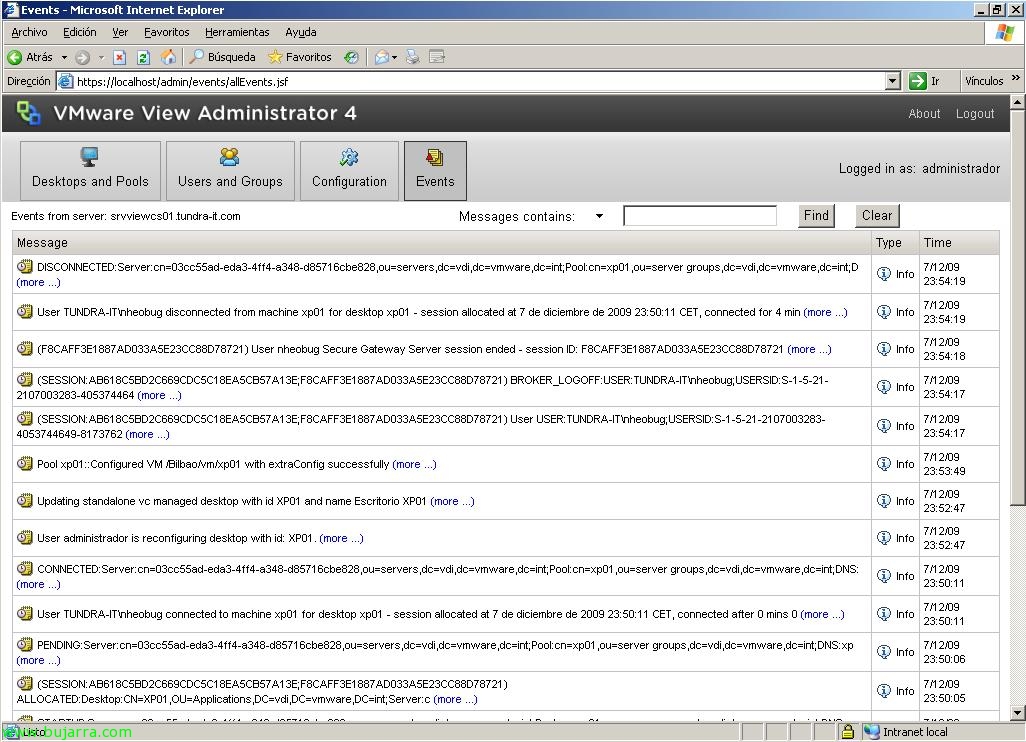Click the Info icon in the 23:50:06 row
Screen dimensions: 1026x742
(884, 651)
